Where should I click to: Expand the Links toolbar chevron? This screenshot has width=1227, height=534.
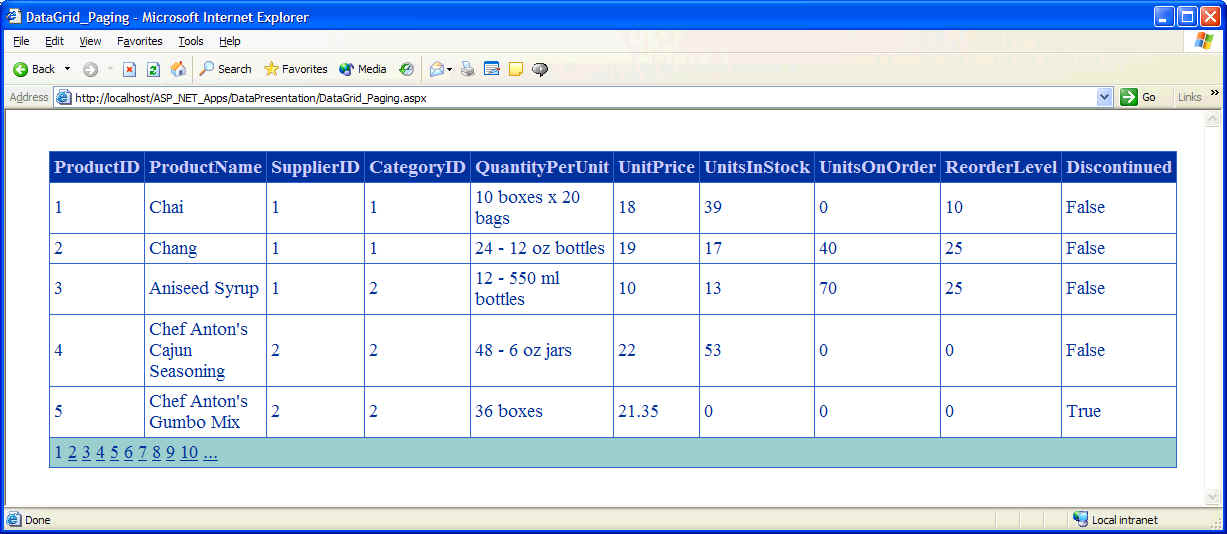1214,93
